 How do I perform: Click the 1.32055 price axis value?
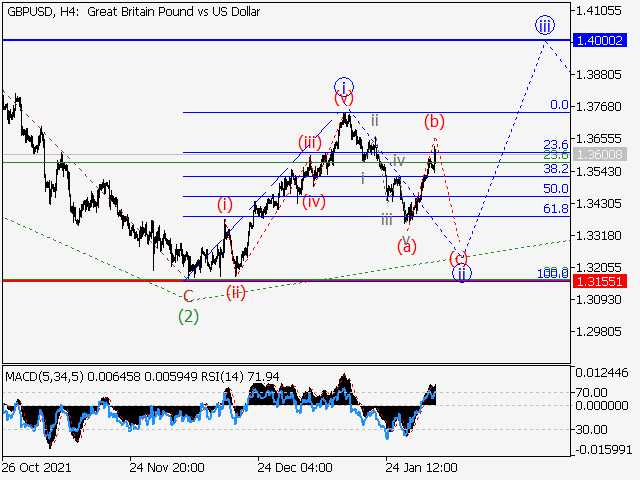(598, 267)
